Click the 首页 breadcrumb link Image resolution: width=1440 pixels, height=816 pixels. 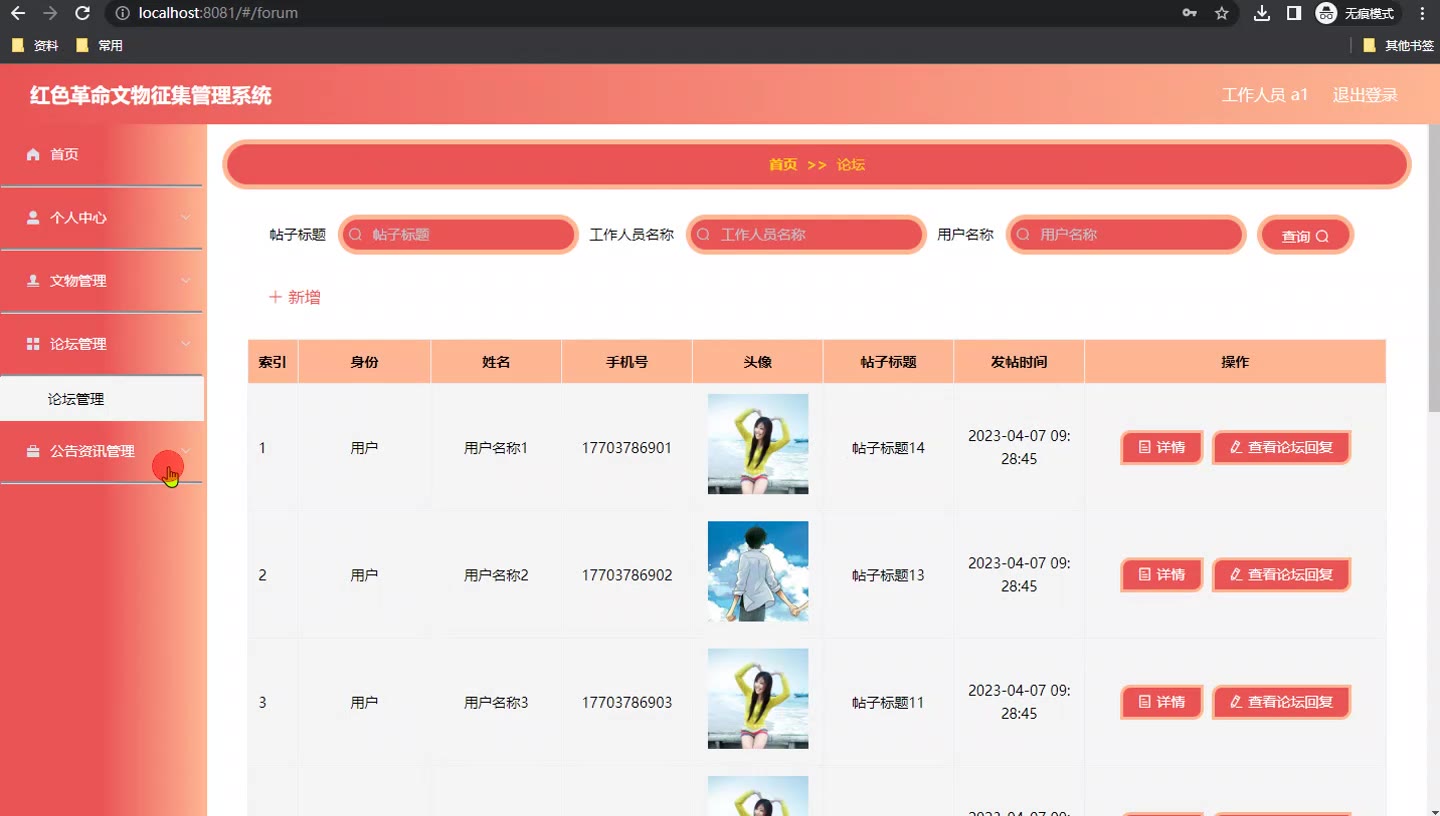pos(783,164)
